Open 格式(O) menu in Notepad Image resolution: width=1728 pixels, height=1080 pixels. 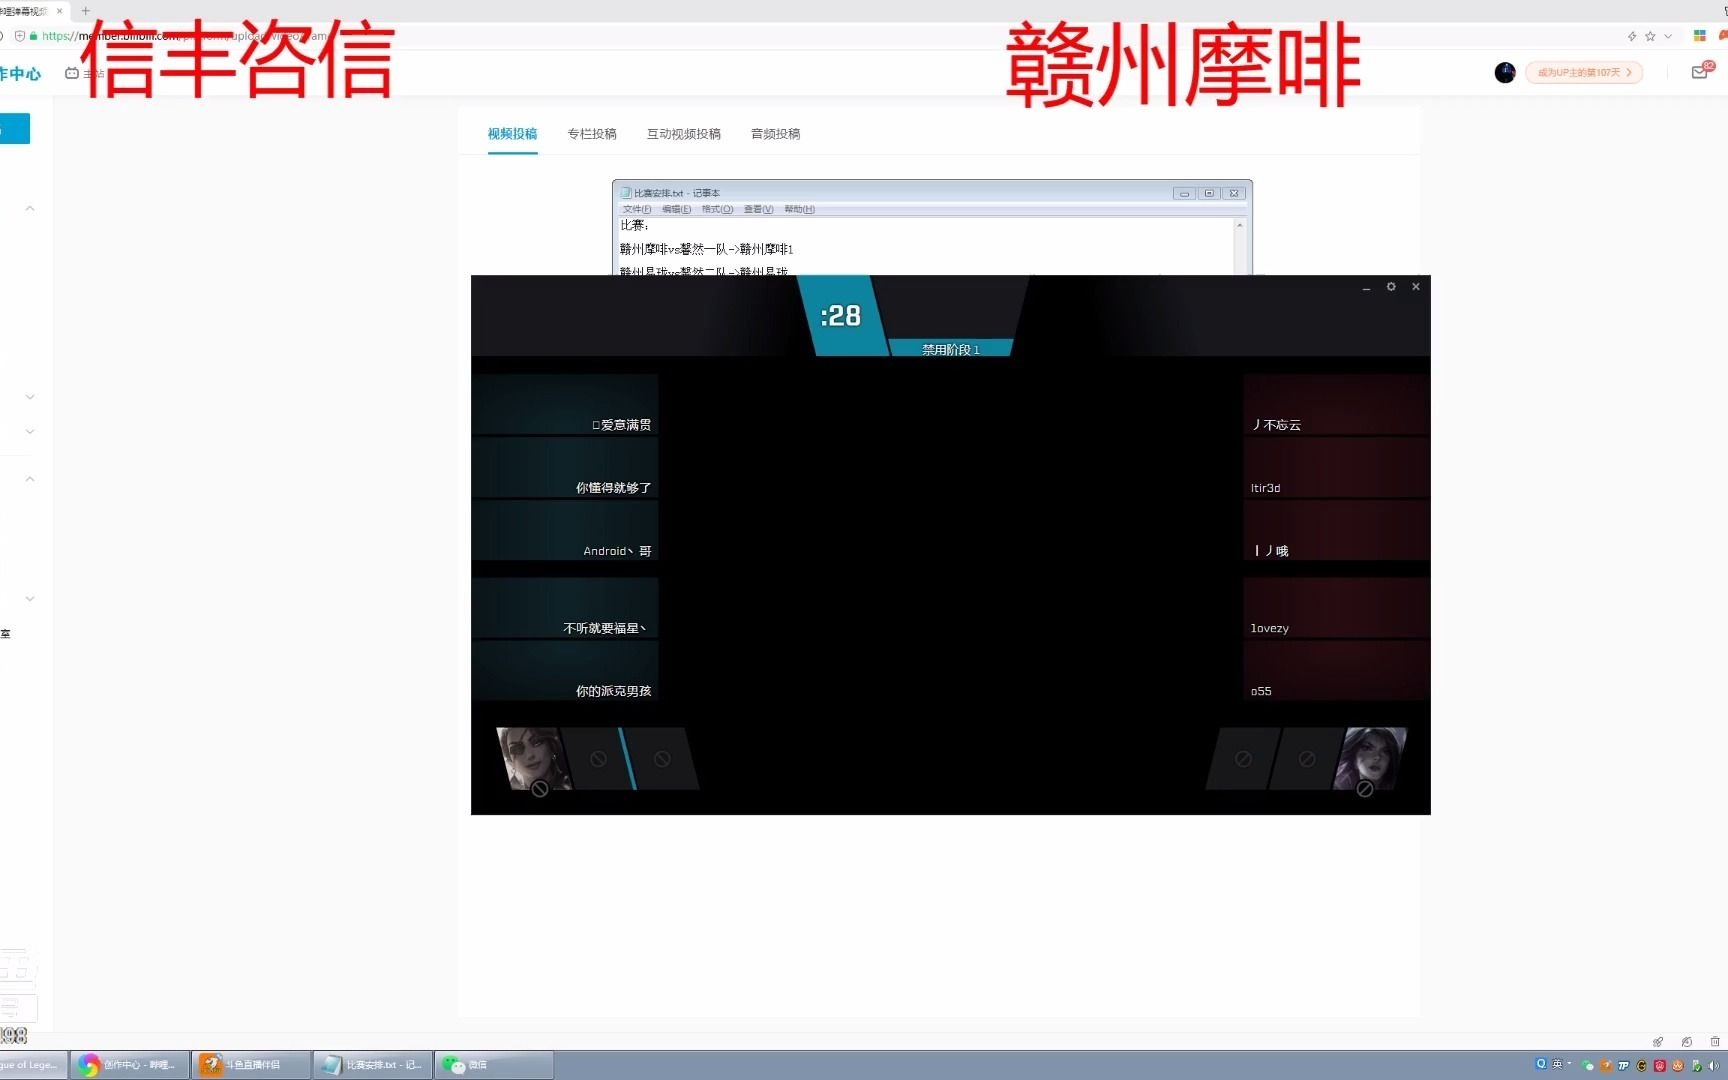718,209
